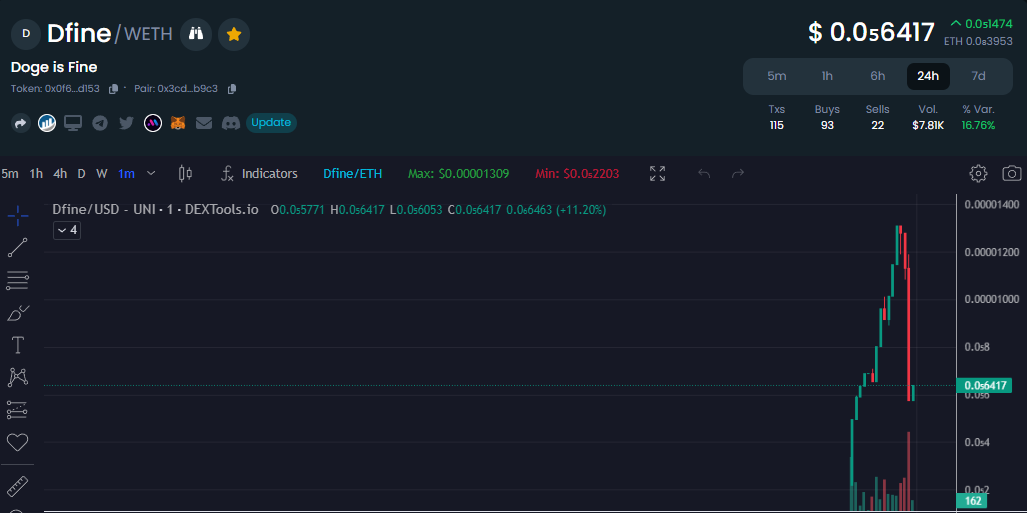
Task: Click the share arrow icon
Action: (x=21, y=123)
